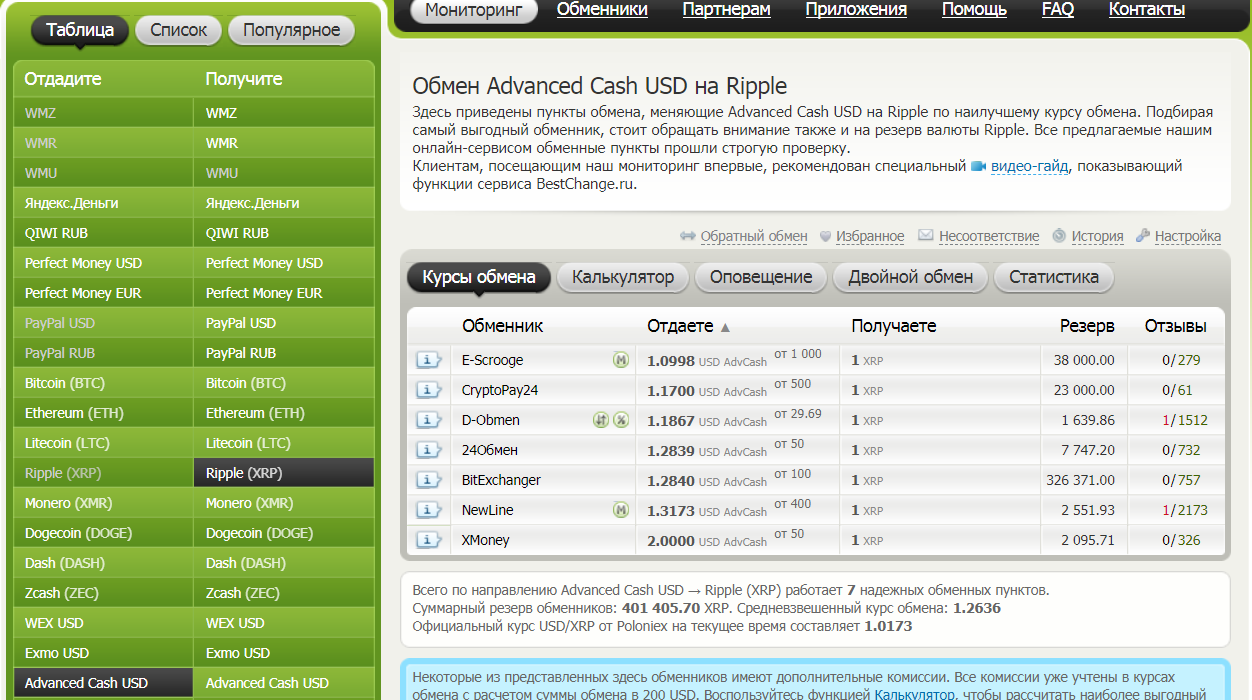Choose Bitcoin (BTC) in the Отдадите column
This screenshot has height=700, width=1252.
point(104,383)
